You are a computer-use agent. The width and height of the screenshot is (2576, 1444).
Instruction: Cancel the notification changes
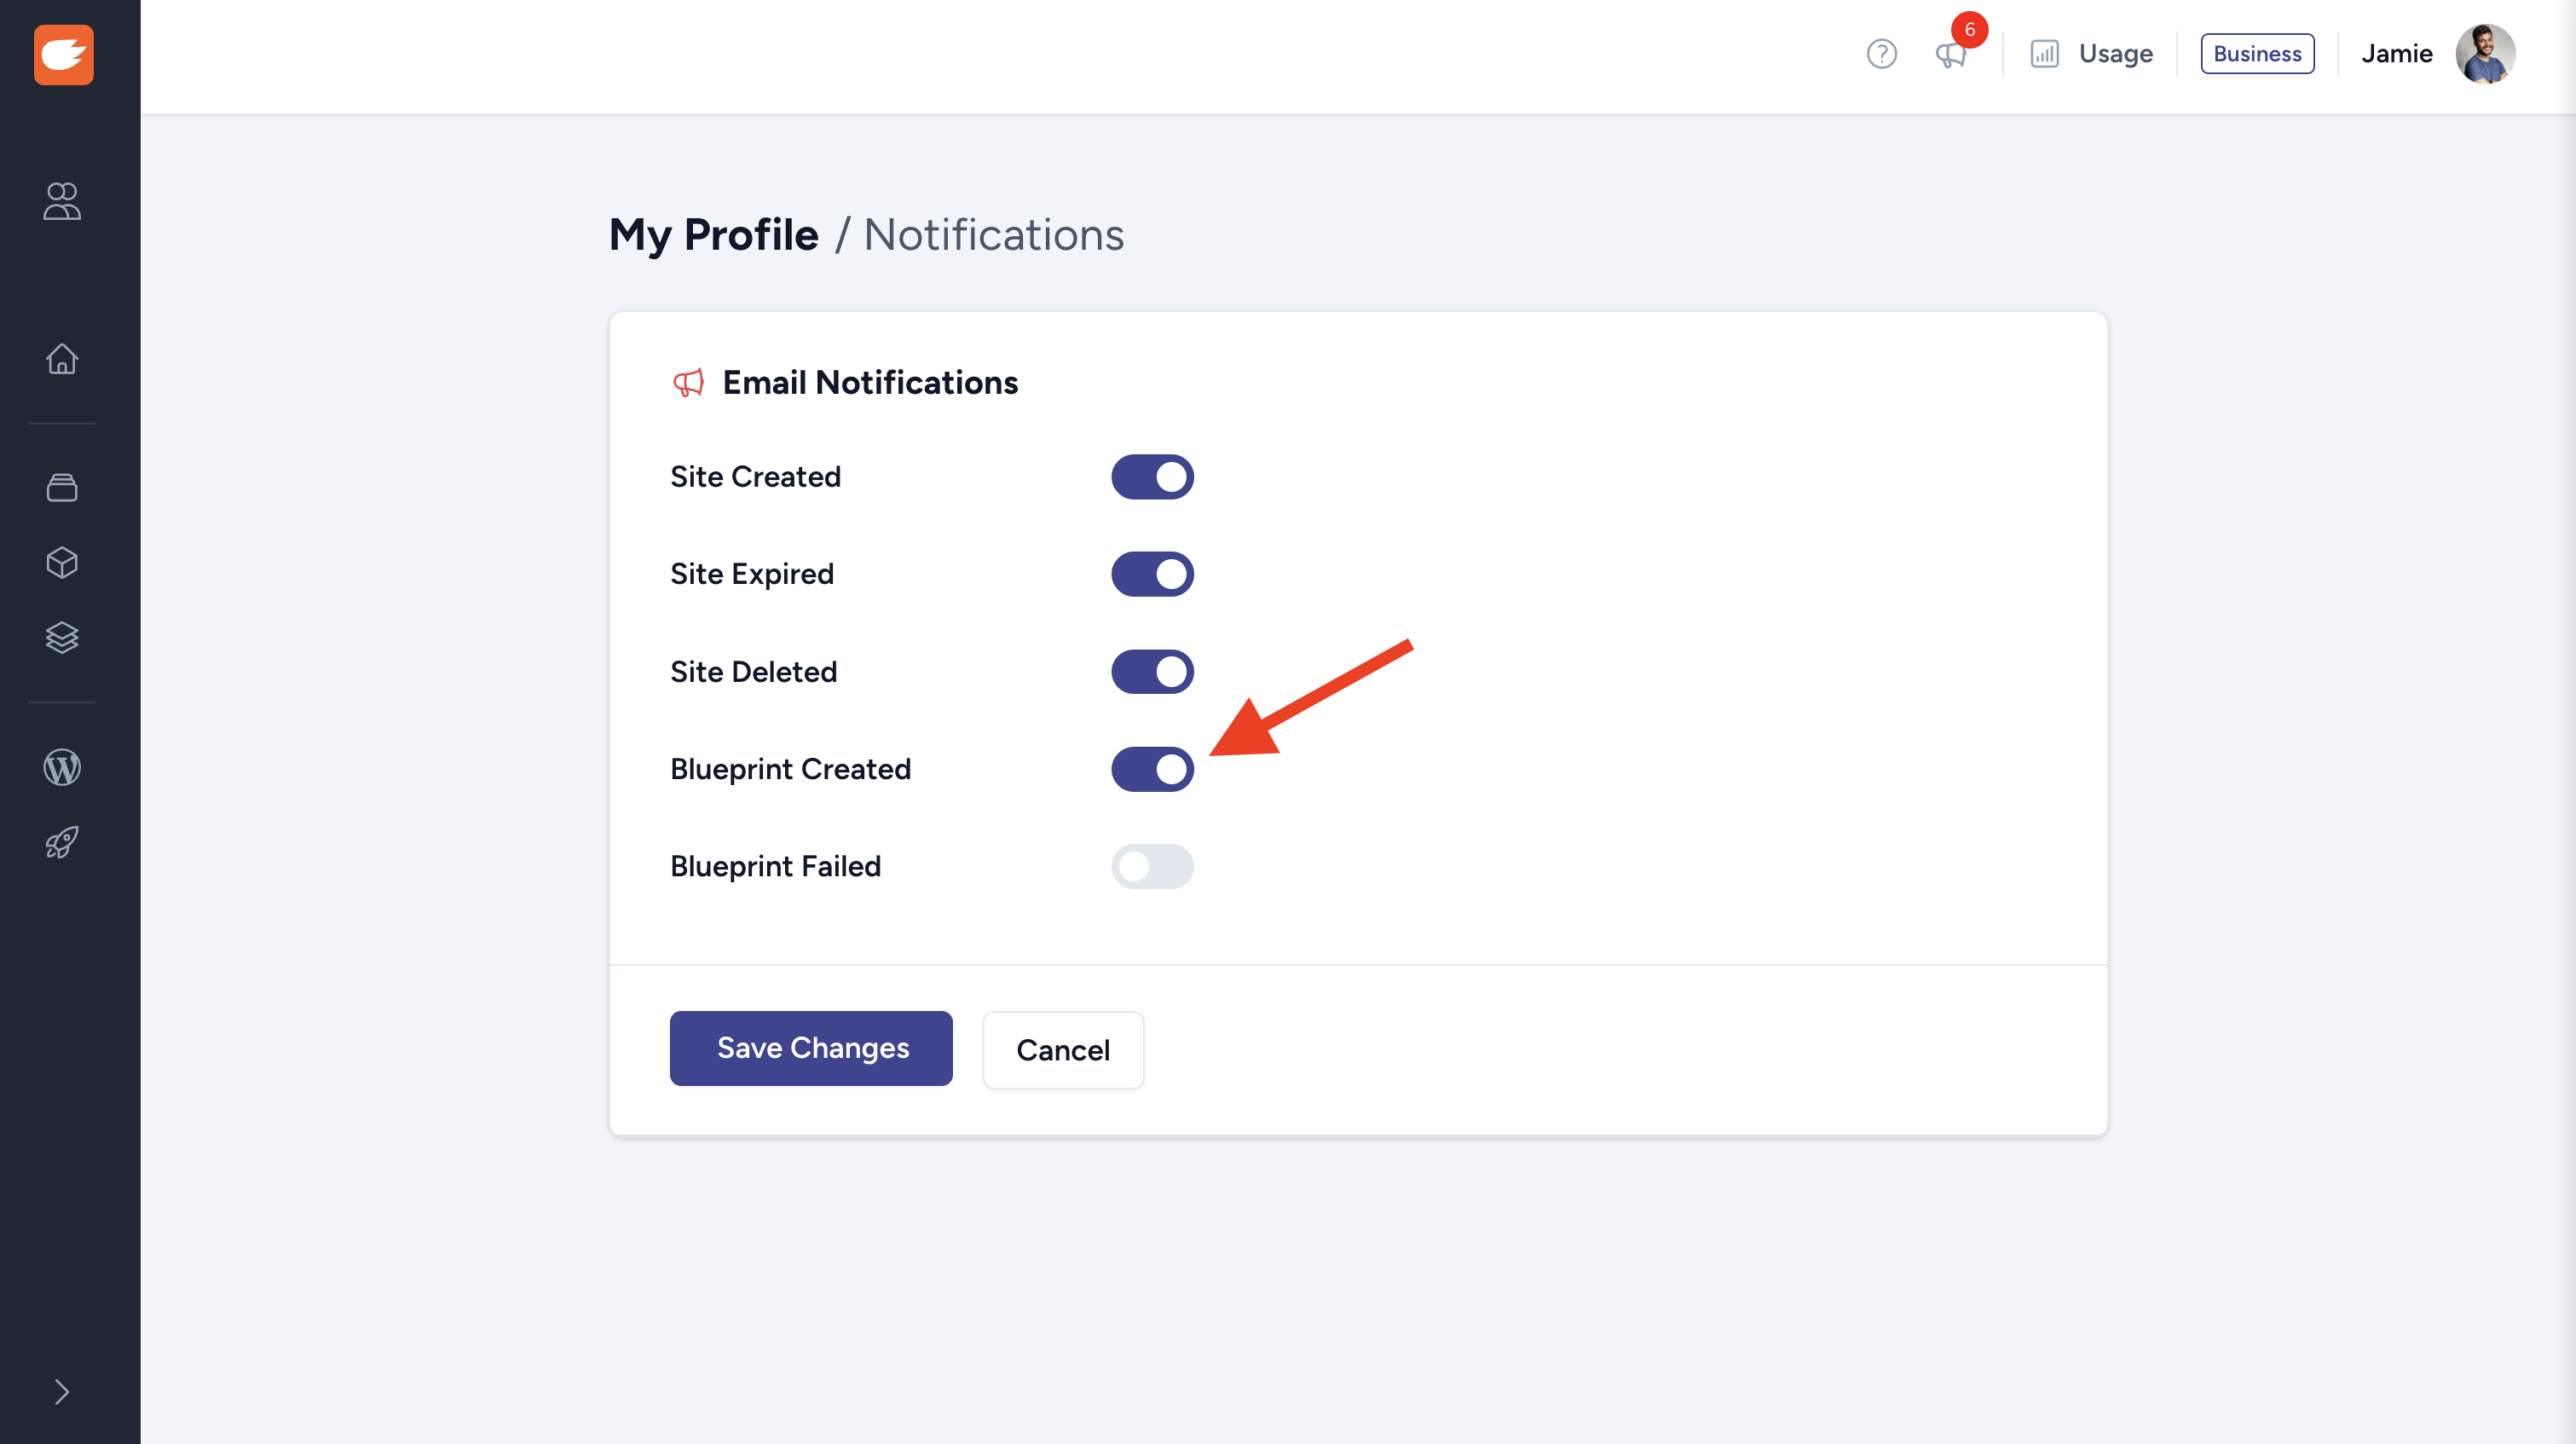click(x=1063, y=1049)
